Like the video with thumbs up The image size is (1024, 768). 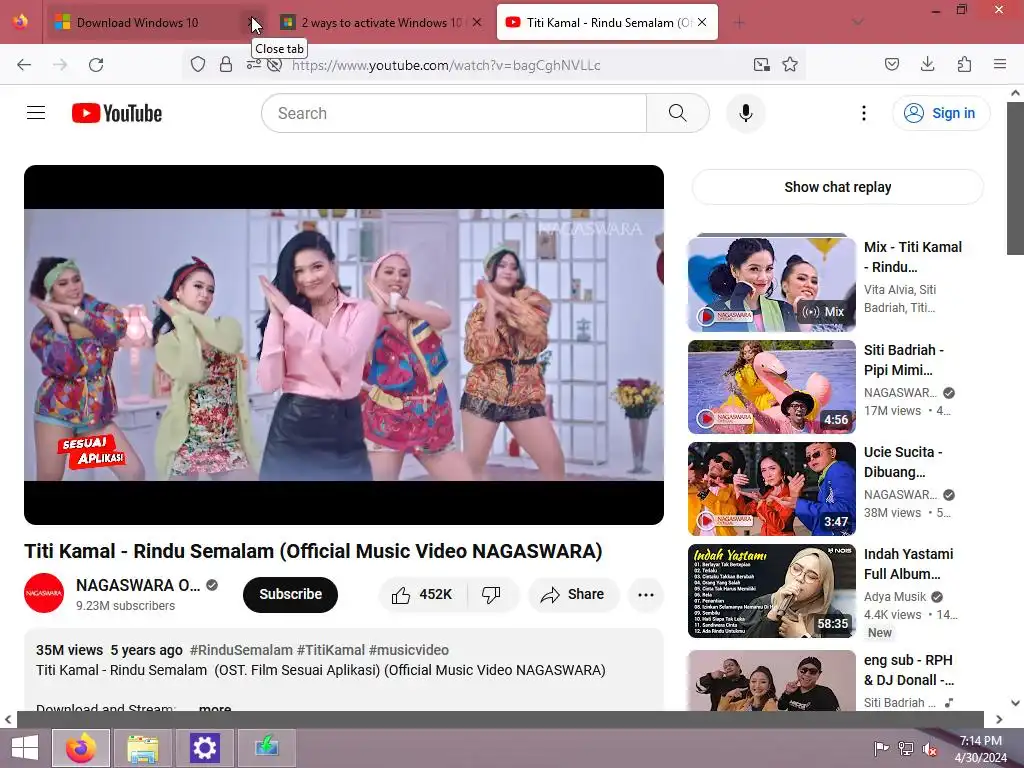tap(422, 594)
